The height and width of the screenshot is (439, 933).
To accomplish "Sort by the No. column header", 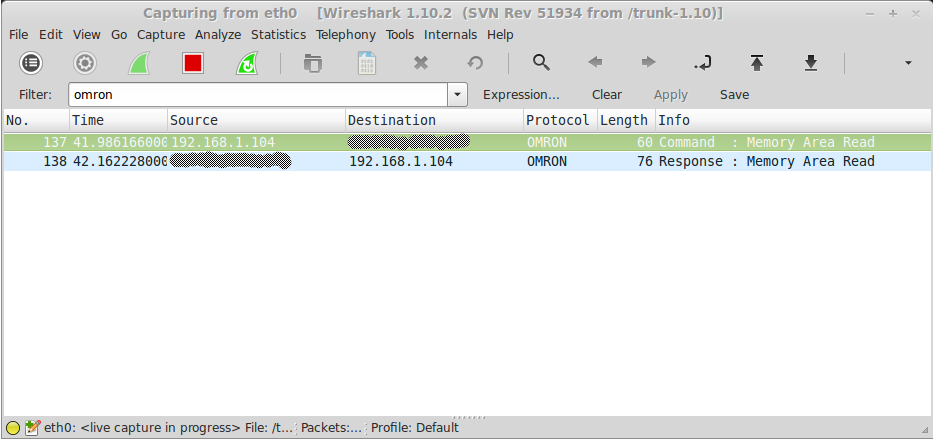I will pos(36,120).
